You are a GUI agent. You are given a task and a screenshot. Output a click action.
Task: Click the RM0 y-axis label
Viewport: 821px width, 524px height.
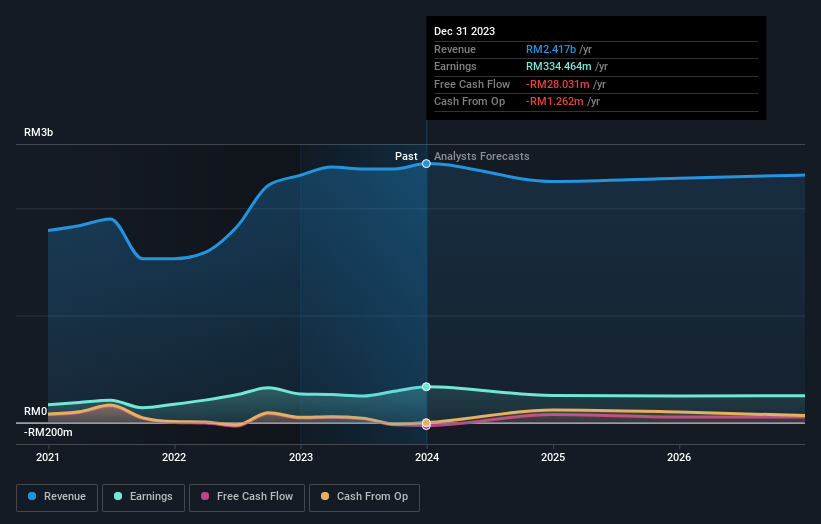[x=36, y=411]
